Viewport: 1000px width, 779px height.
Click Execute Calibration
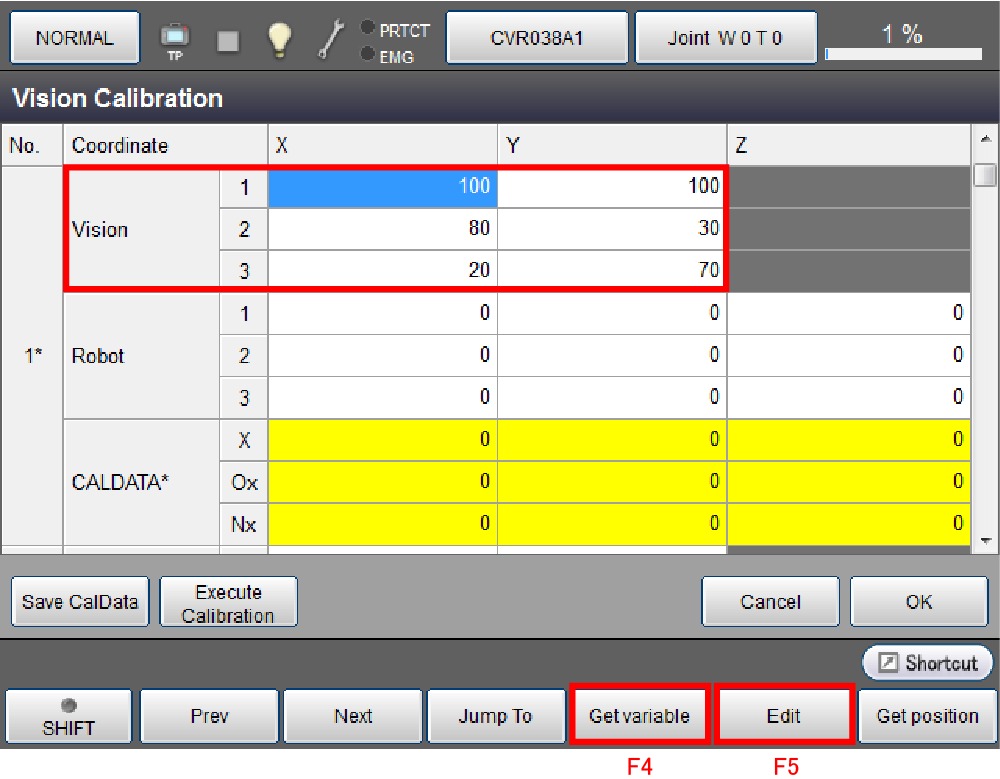(228, 603)
